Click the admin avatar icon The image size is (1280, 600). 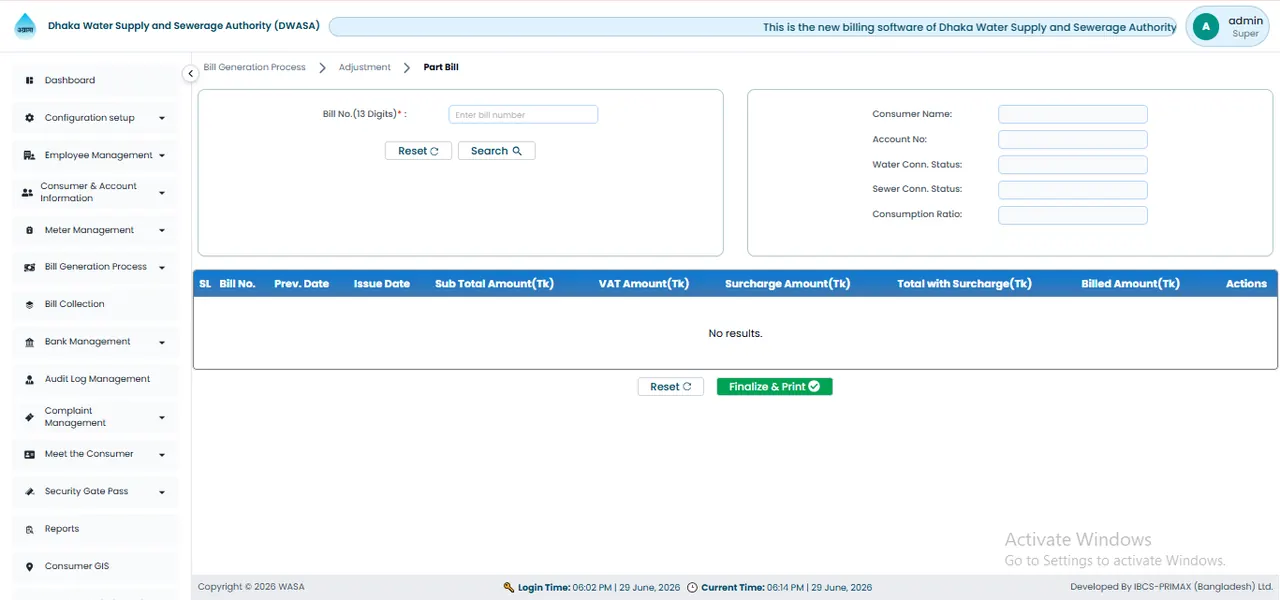(1206, 27)
